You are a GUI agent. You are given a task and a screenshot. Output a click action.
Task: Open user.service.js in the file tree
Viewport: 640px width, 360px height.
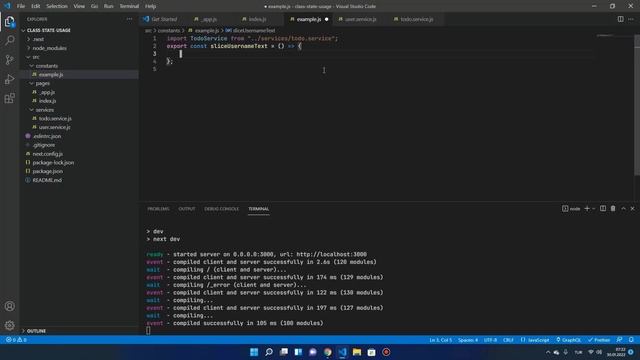coord(55,127)
